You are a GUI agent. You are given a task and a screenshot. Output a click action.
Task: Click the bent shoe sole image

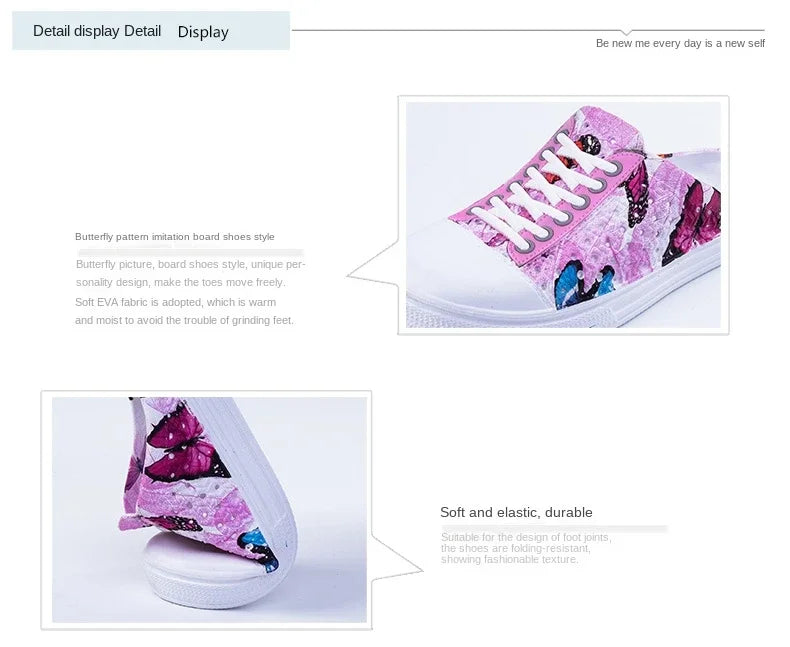pos(210,509)
